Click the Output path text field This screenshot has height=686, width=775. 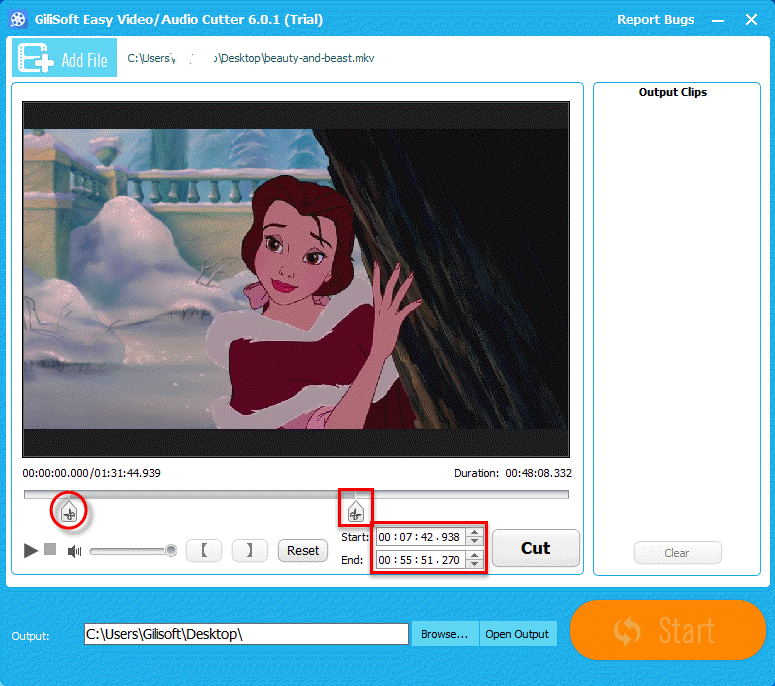(x=246, y=634)
